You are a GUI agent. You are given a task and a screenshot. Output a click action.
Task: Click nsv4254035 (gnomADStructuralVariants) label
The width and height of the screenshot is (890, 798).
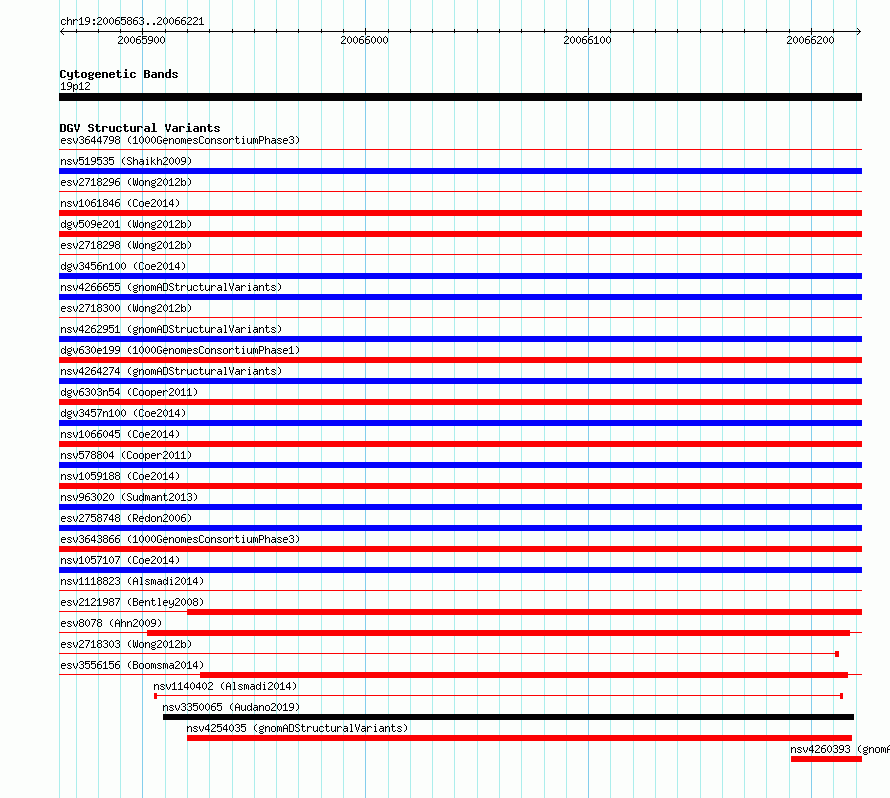click(297, 728)
